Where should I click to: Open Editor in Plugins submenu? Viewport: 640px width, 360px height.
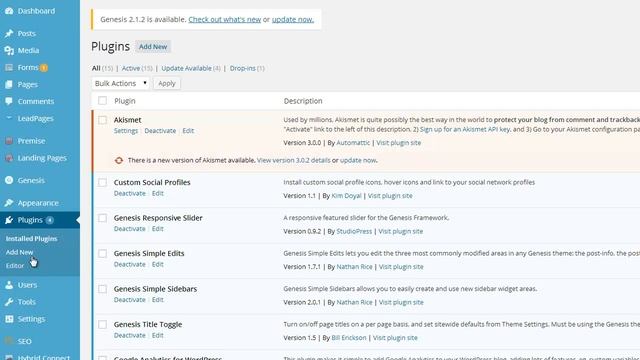pyautogui.click(x=15, y=266)
